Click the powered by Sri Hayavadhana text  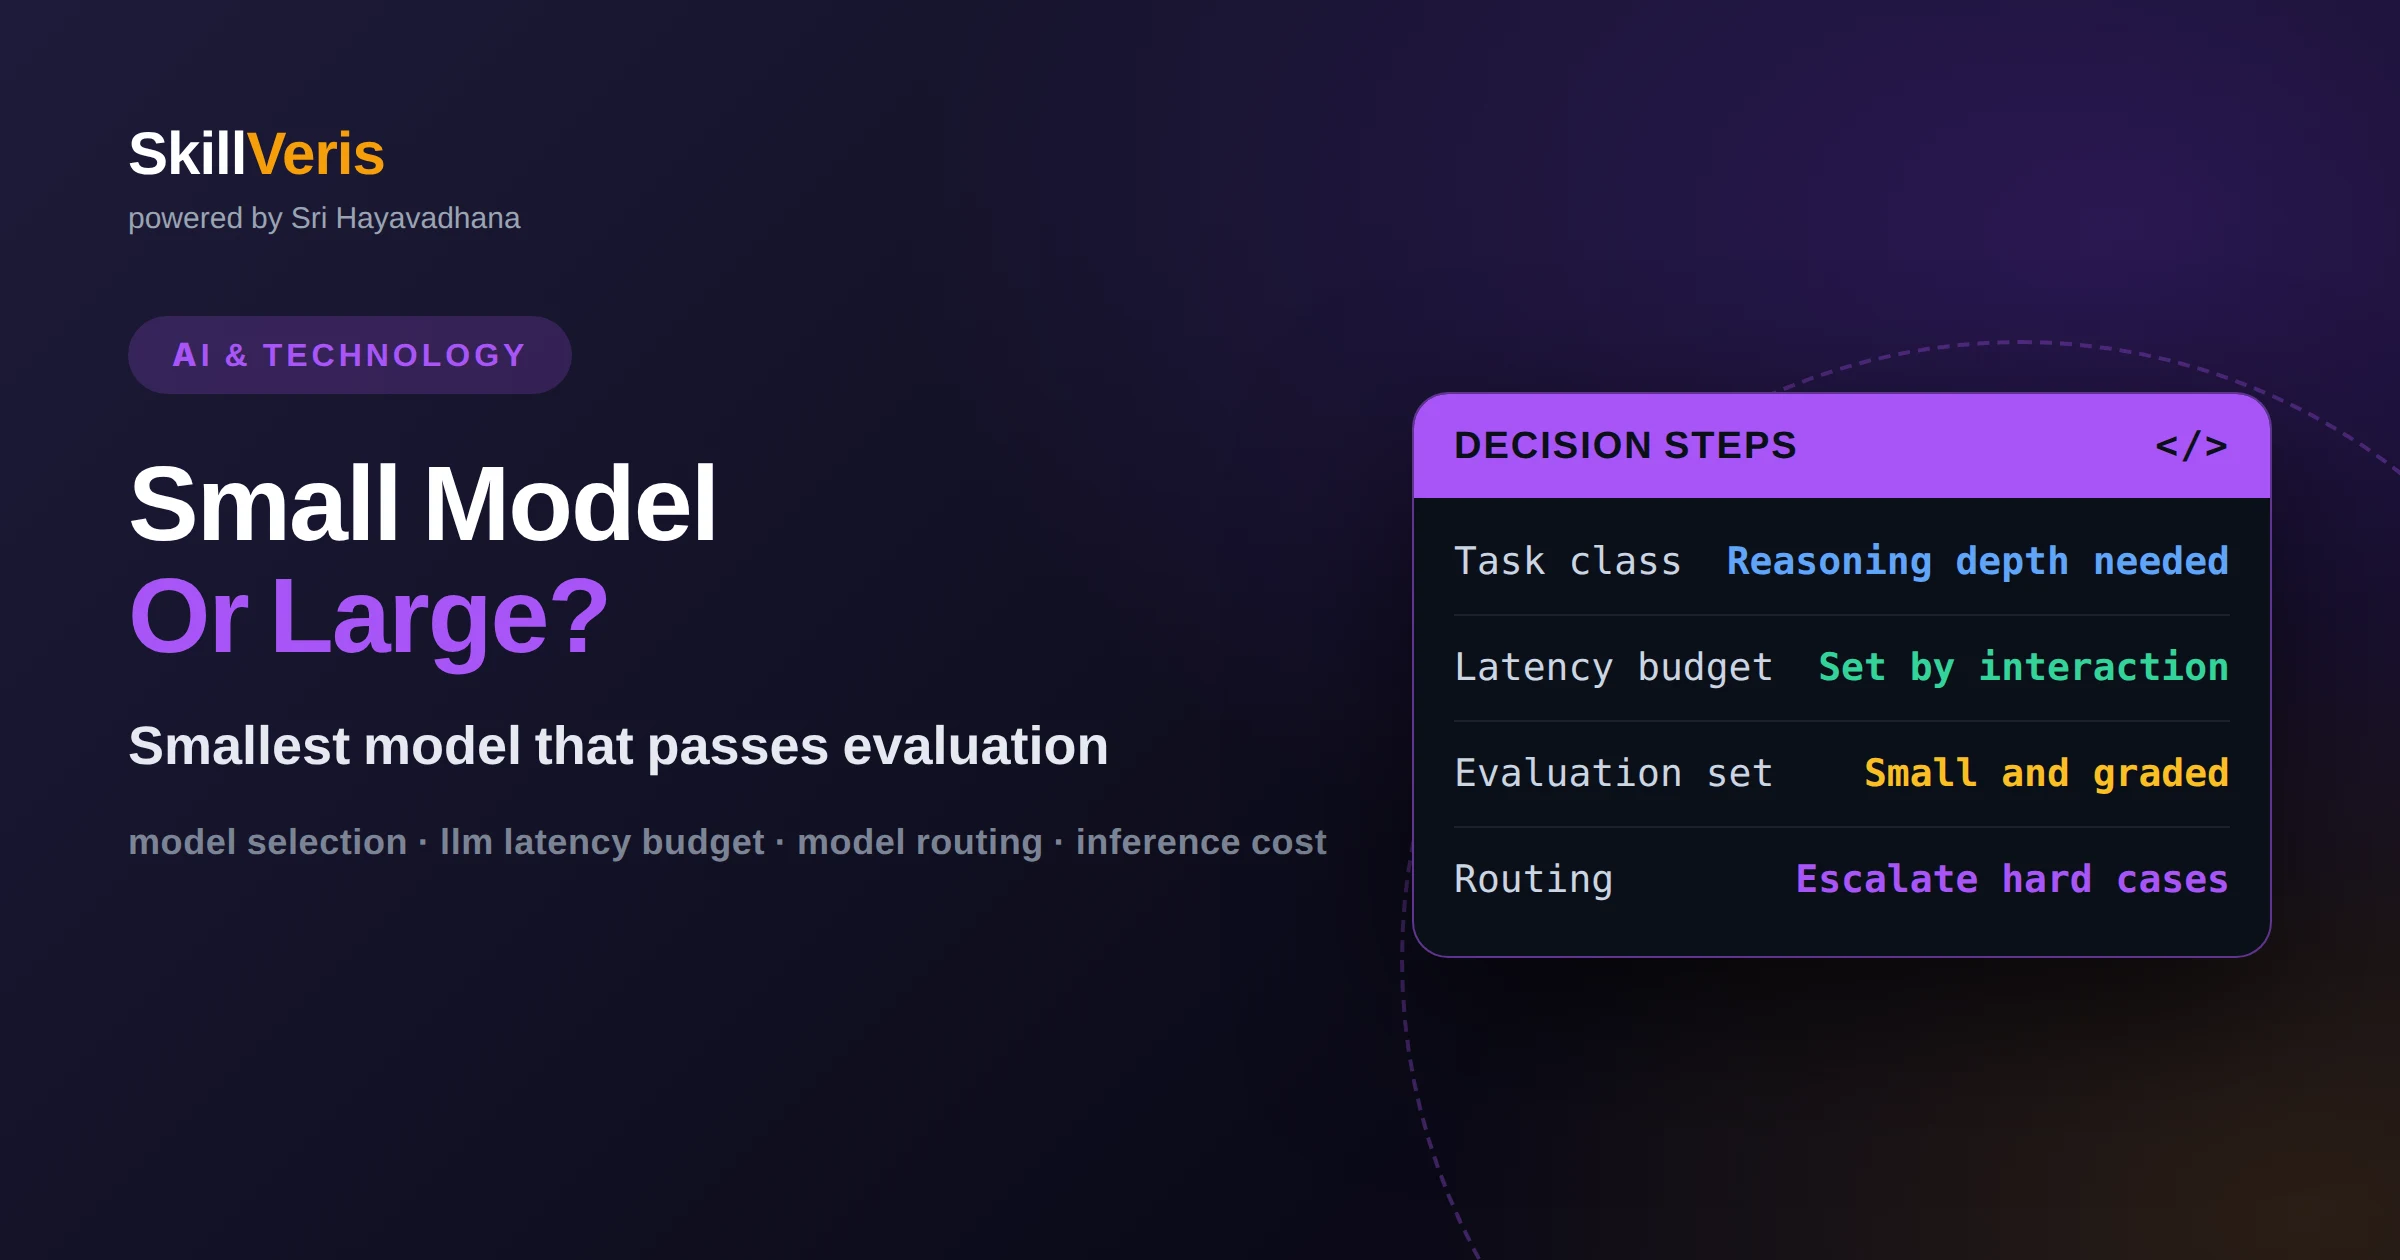pyautogui.click(x=324, y=218)
